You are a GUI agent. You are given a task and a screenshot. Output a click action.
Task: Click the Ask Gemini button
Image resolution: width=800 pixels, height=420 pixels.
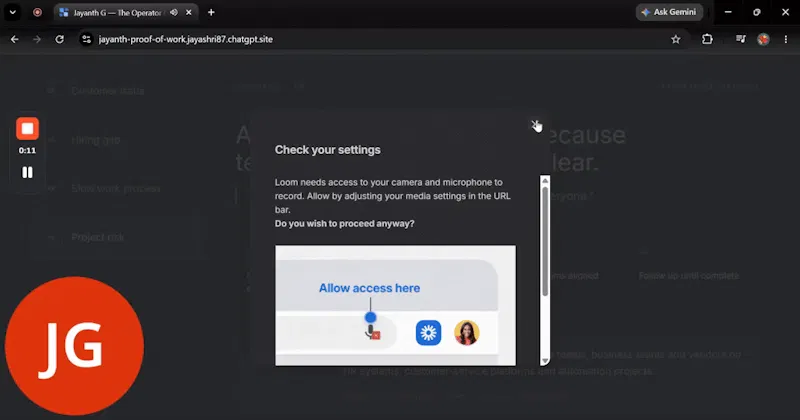click(x=669, y=12)
